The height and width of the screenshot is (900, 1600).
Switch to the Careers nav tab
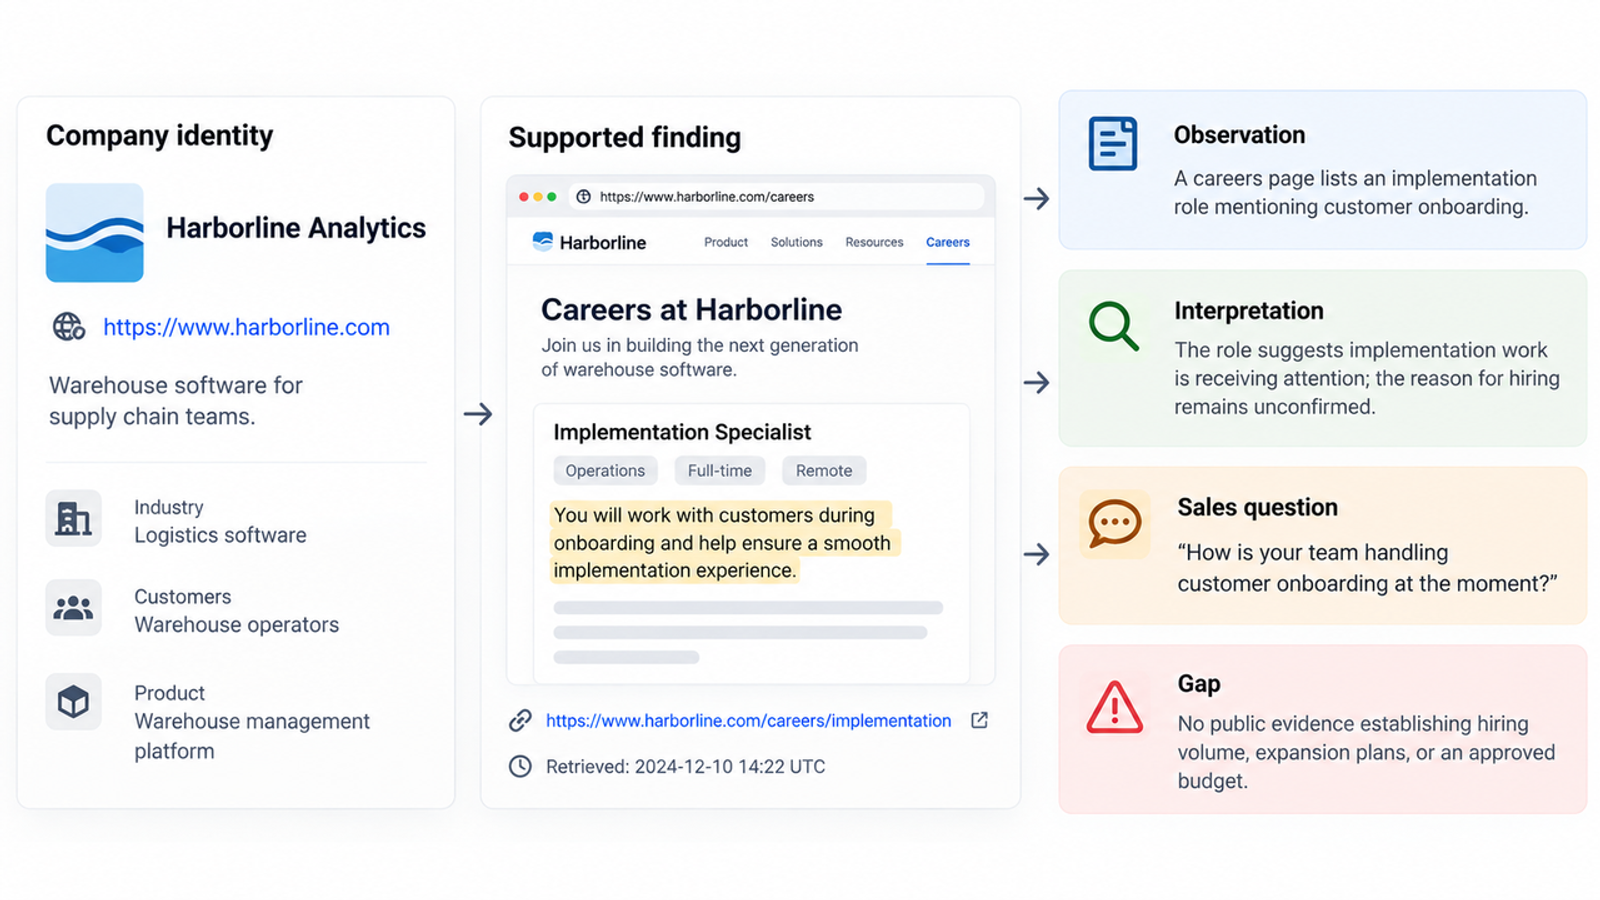[947, 242]
